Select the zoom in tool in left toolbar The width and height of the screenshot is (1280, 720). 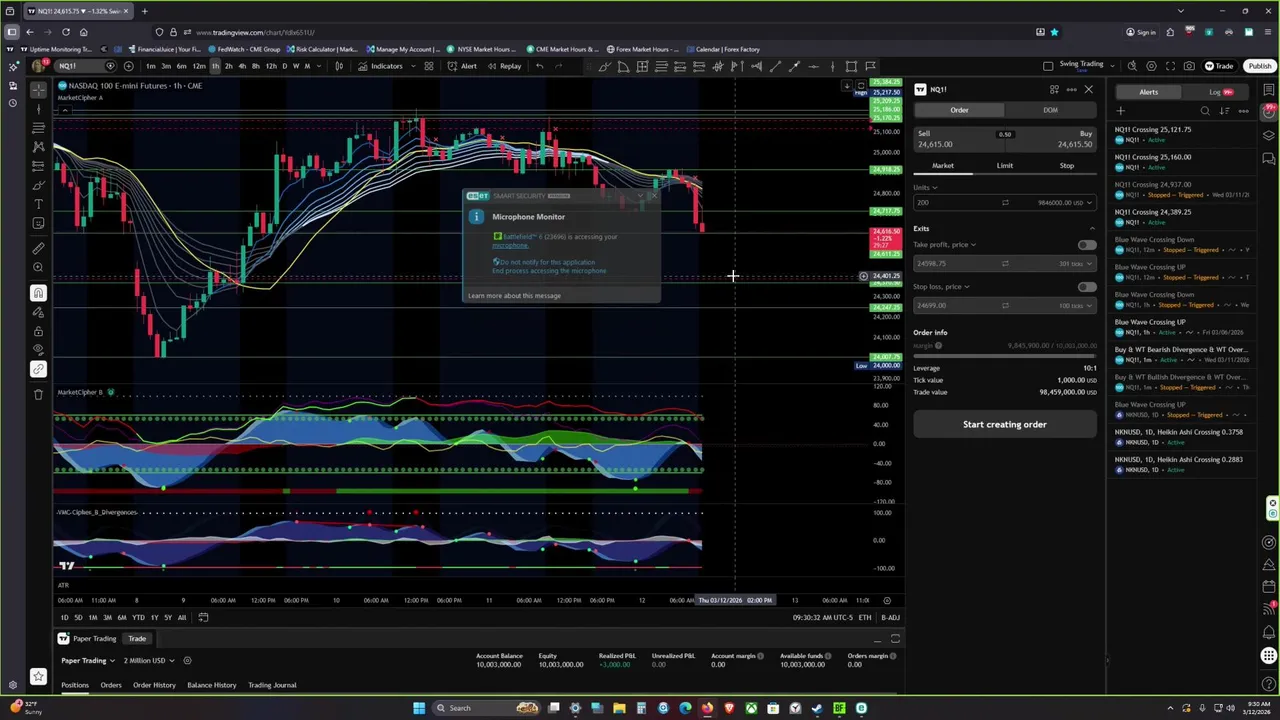[38, 267]
